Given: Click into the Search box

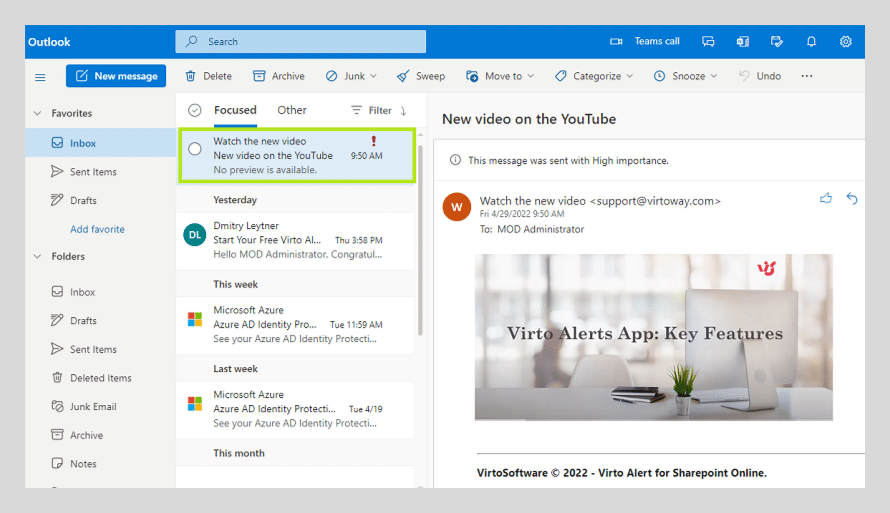Looking at the screenshot, I should coord(300,41).
